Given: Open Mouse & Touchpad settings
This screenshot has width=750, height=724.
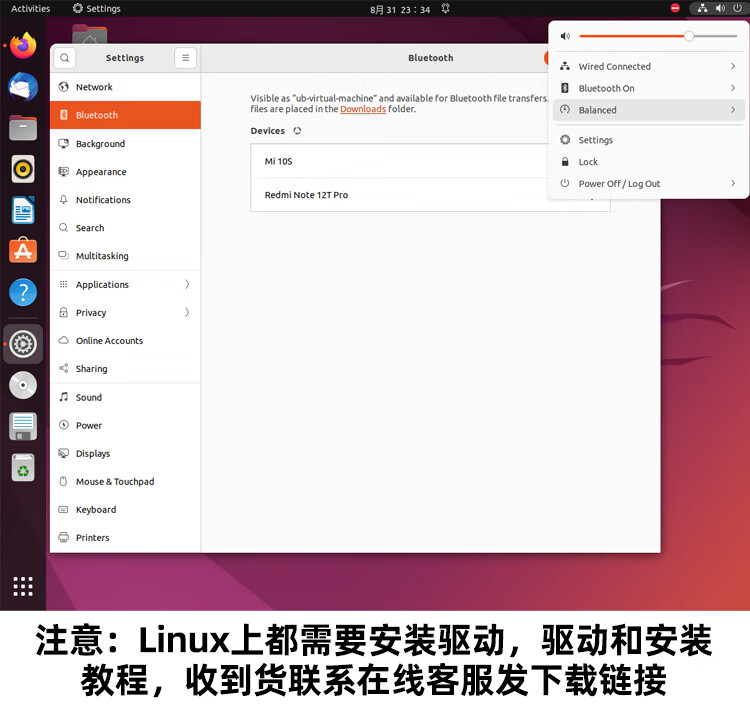Looking at the screenshot, I should coord(125,482).
